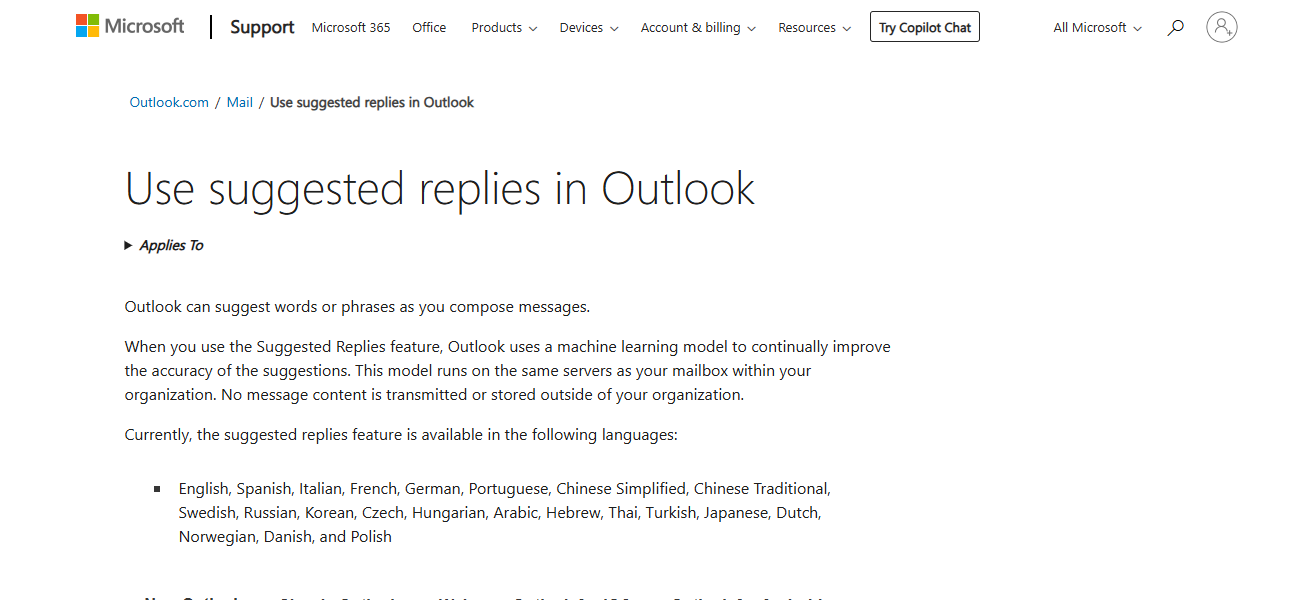The height and width of the screenshot is (600, 1312).
Task: Click the Microsoft logo
Action: click(x=129, y=26)
